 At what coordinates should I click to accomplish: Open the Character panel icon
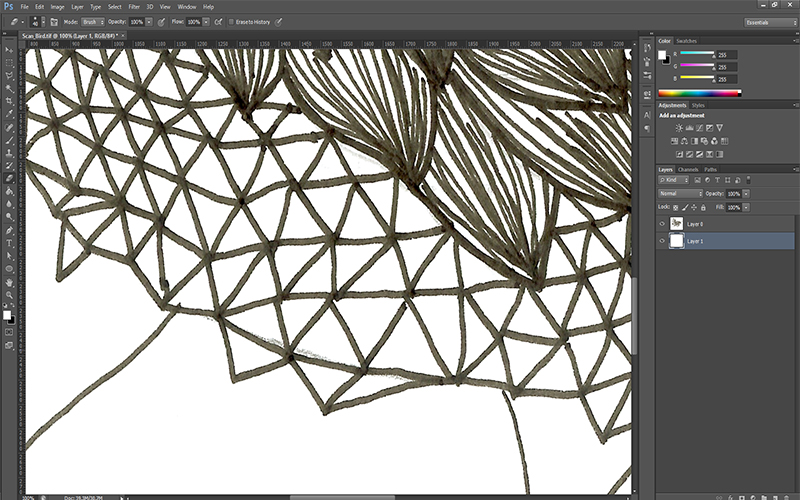click(647, 115)
